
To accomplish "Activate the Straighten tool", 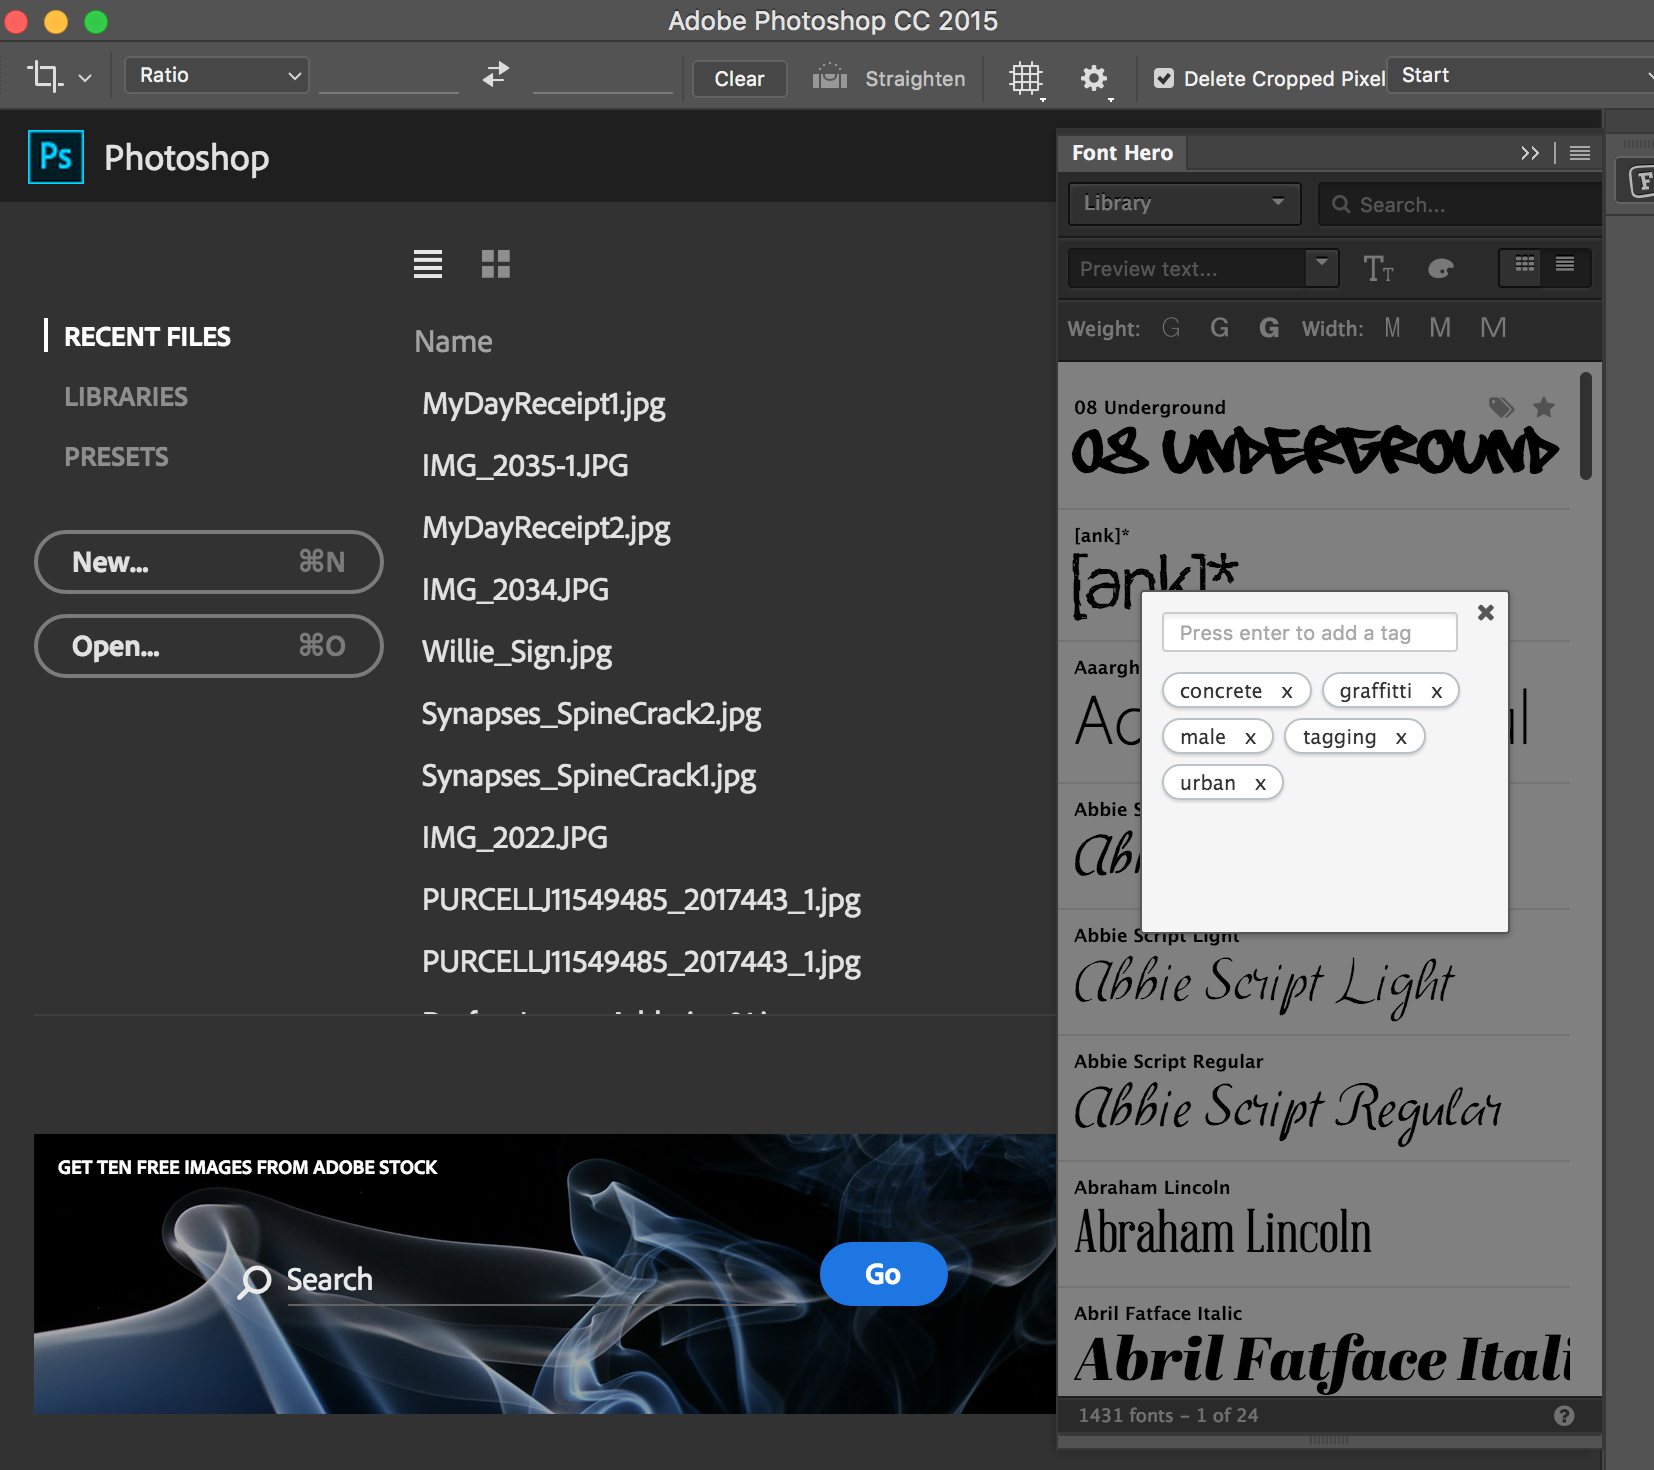I will pyautogui.click(x=888, y=78).
